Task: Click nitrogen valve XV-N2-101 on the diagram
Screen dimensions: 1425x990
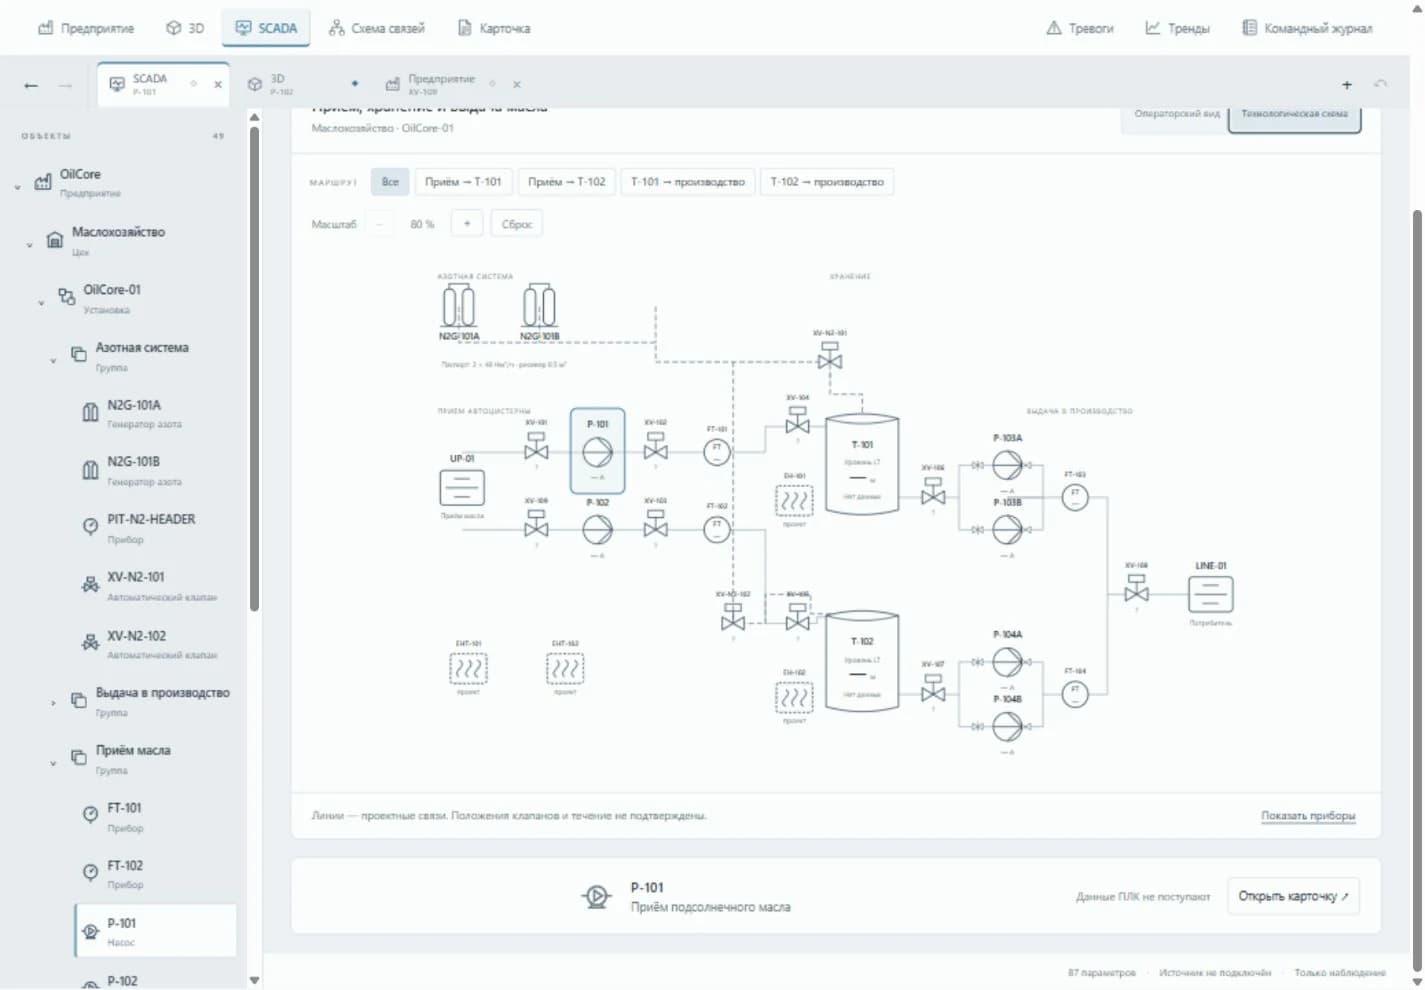Action: [829, 356]
